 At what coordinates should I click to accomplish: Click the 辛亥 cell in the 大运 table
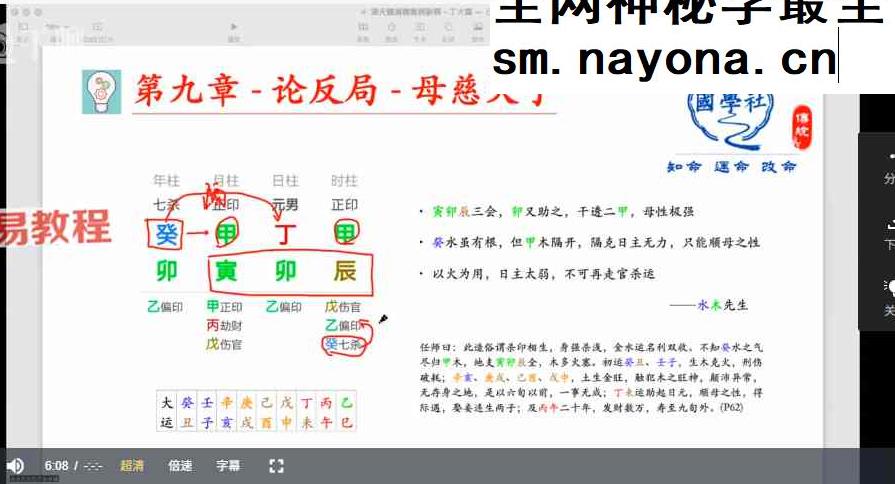tap(227, 412)
